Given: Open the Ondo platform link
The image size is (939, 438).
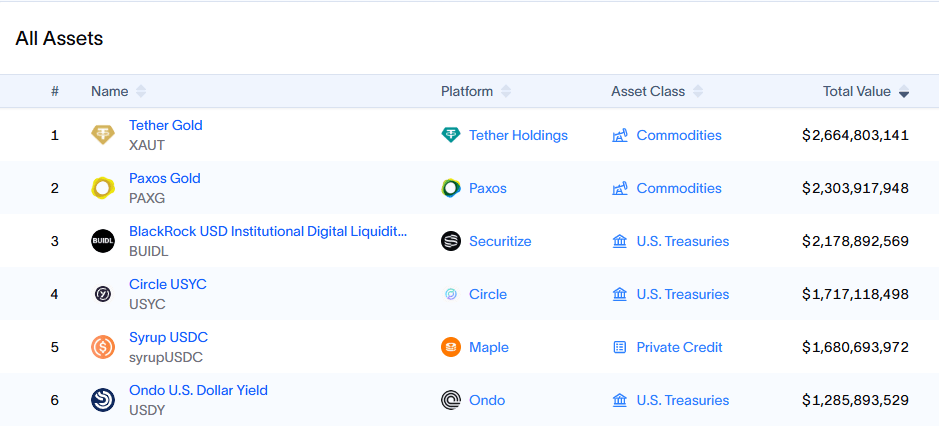Looking at the screenshot, I should coord(487,400).
